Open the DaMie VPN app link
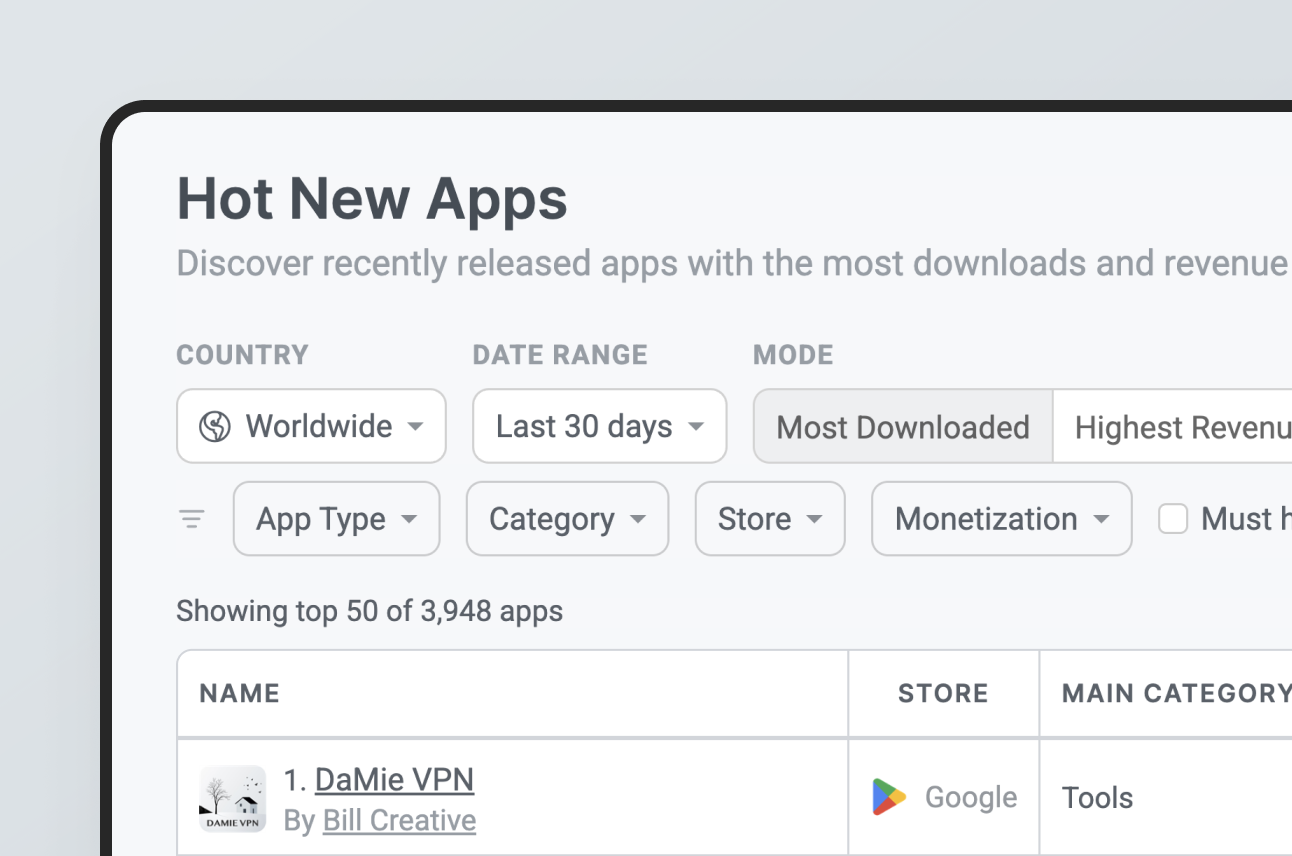1292x856 pixels. [394, 779]
